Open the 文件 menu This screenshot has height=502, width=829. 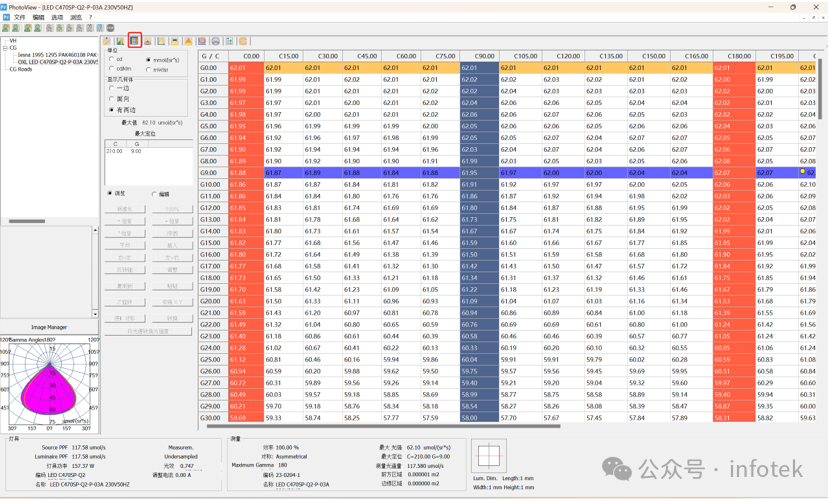coord(20,17)
